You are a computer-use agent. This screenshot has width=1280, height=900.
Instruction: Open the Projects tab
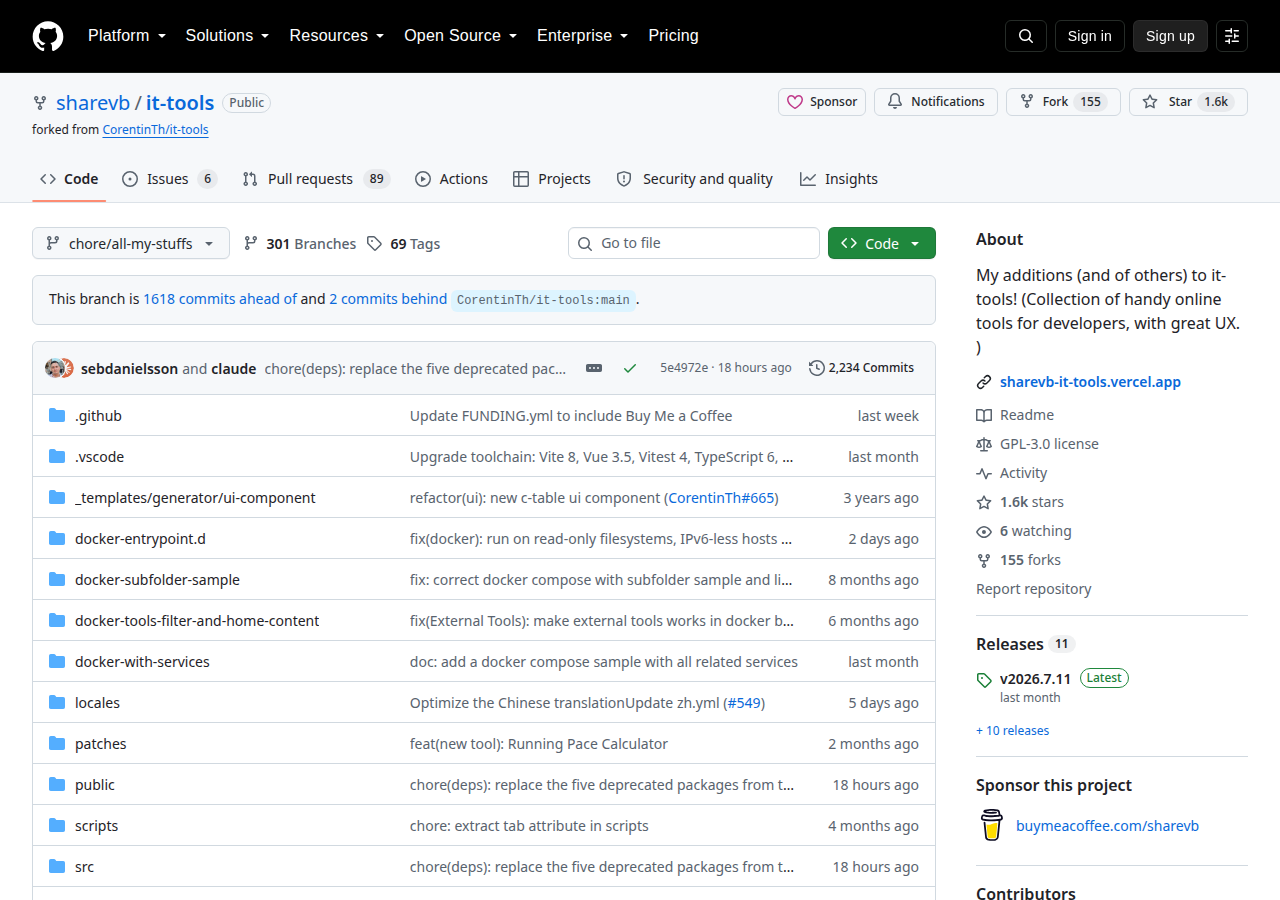point(552,179)
